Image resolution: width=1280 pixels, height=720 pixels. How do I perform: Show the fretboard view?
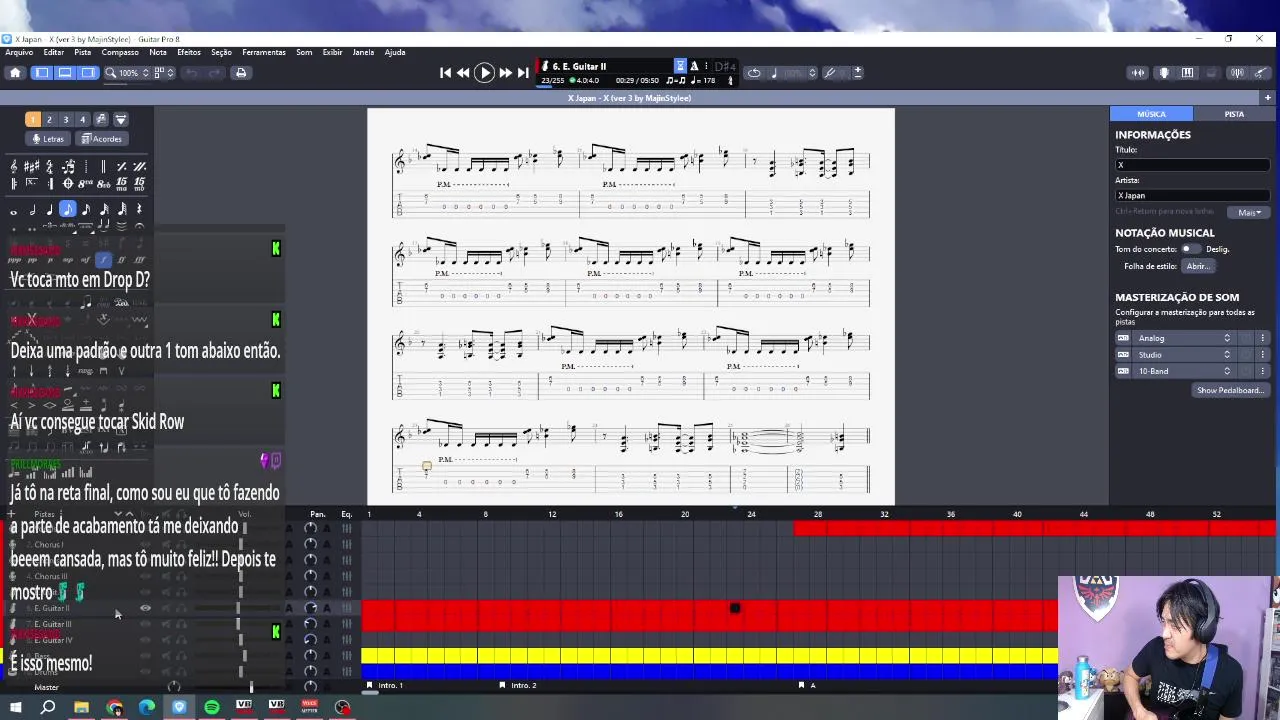coord(1164,73)
